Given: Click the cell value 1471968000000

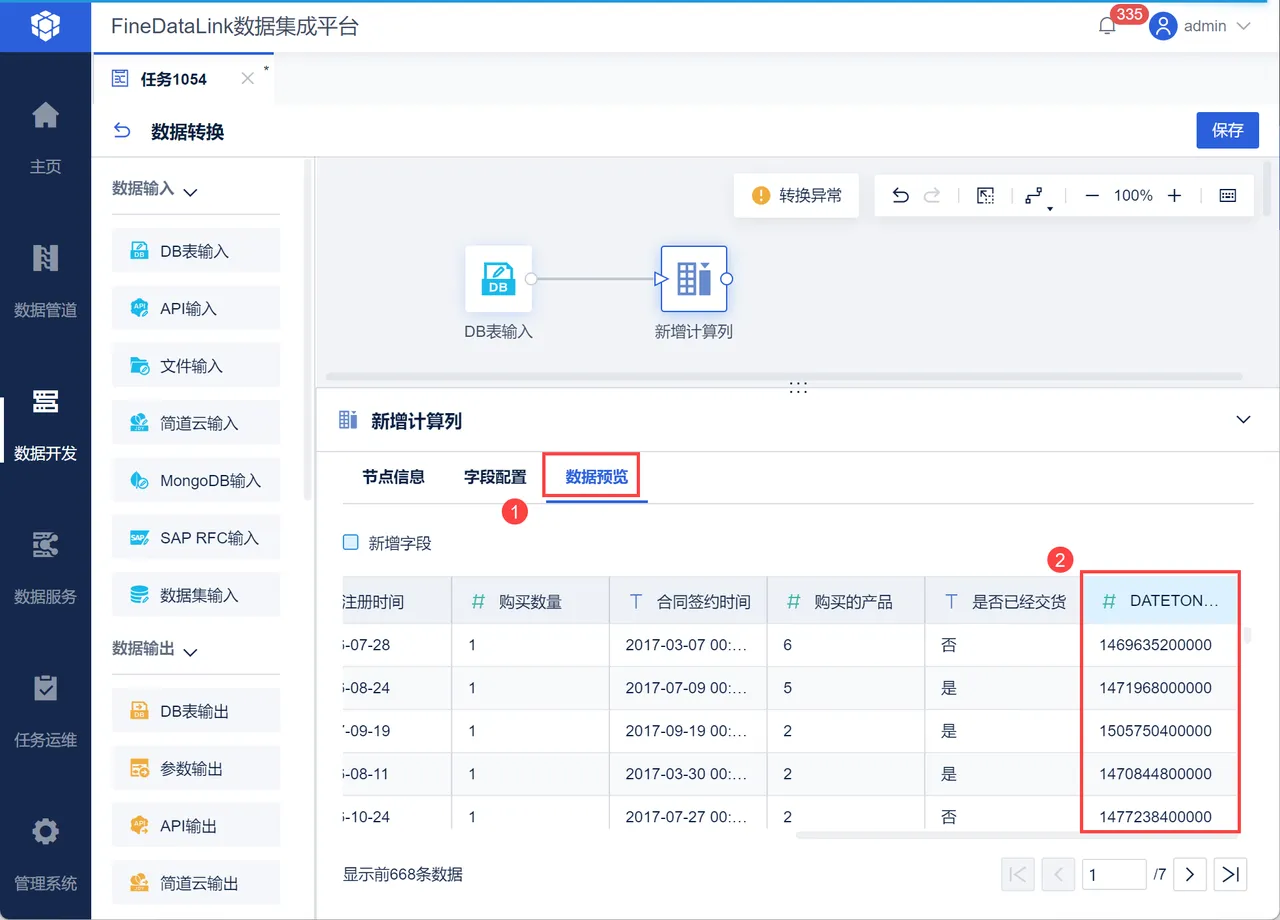Looking at the screenshot, I should (x=1155, y=688).
